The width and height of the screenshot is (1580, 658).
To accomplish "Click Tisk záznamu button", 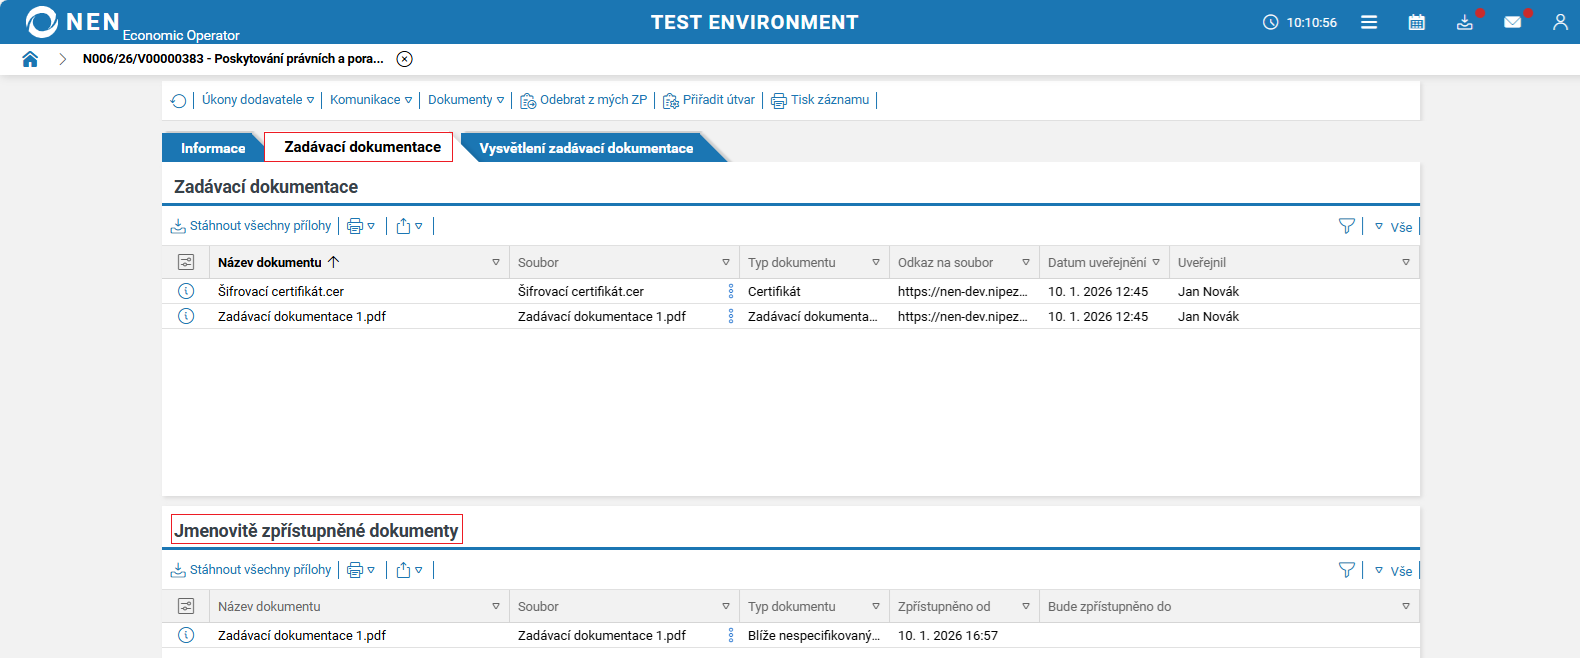I will pos(820,100).
